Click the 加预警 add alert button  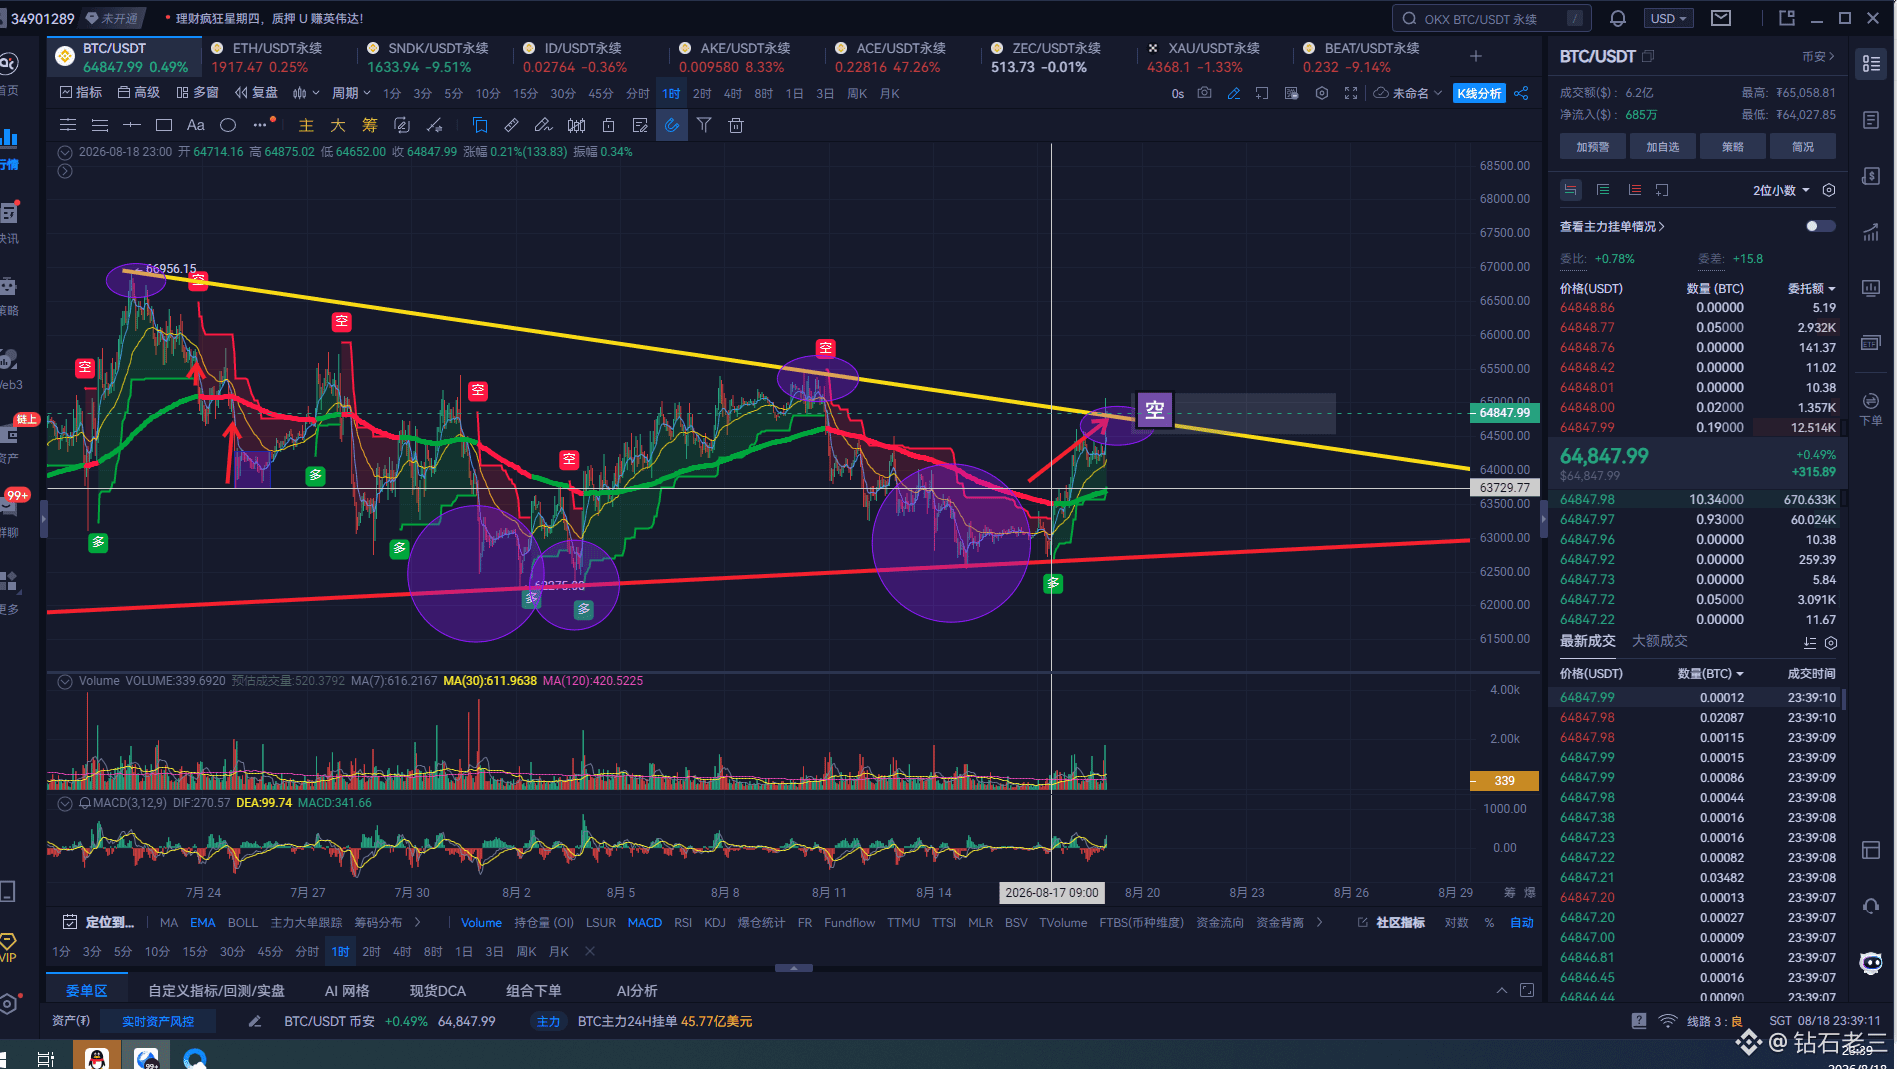click(x=1593, y=146)
